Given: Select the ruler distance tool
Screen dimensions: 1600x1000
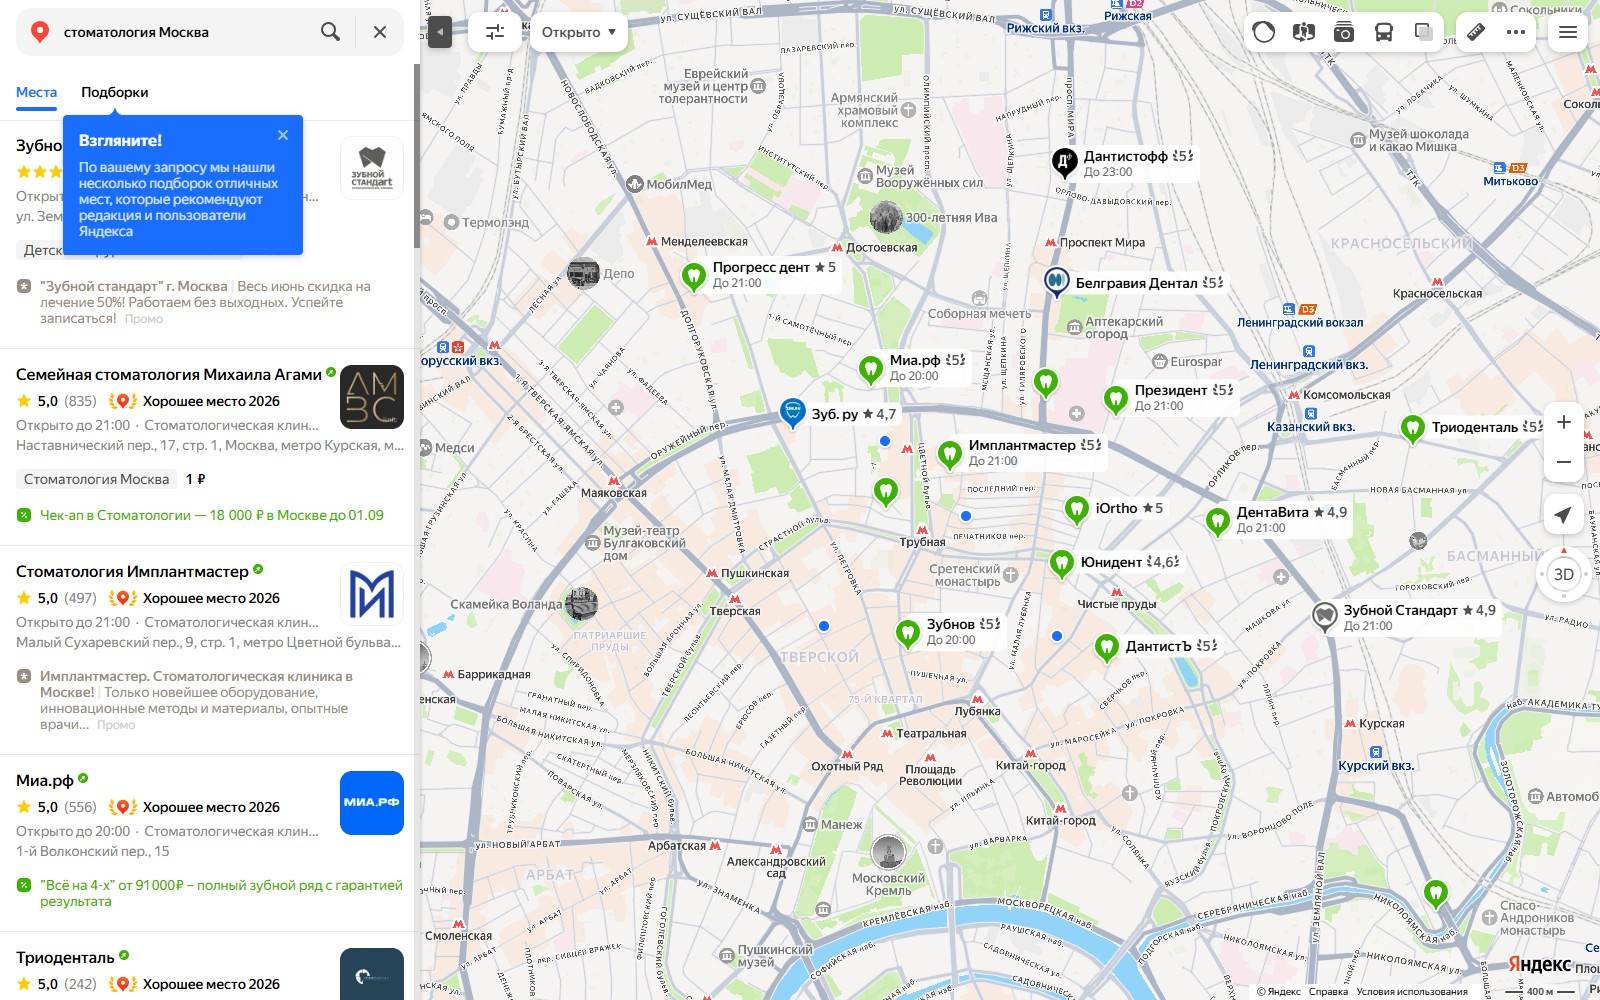Looking at the screenshot, I should click(1476, 32).
